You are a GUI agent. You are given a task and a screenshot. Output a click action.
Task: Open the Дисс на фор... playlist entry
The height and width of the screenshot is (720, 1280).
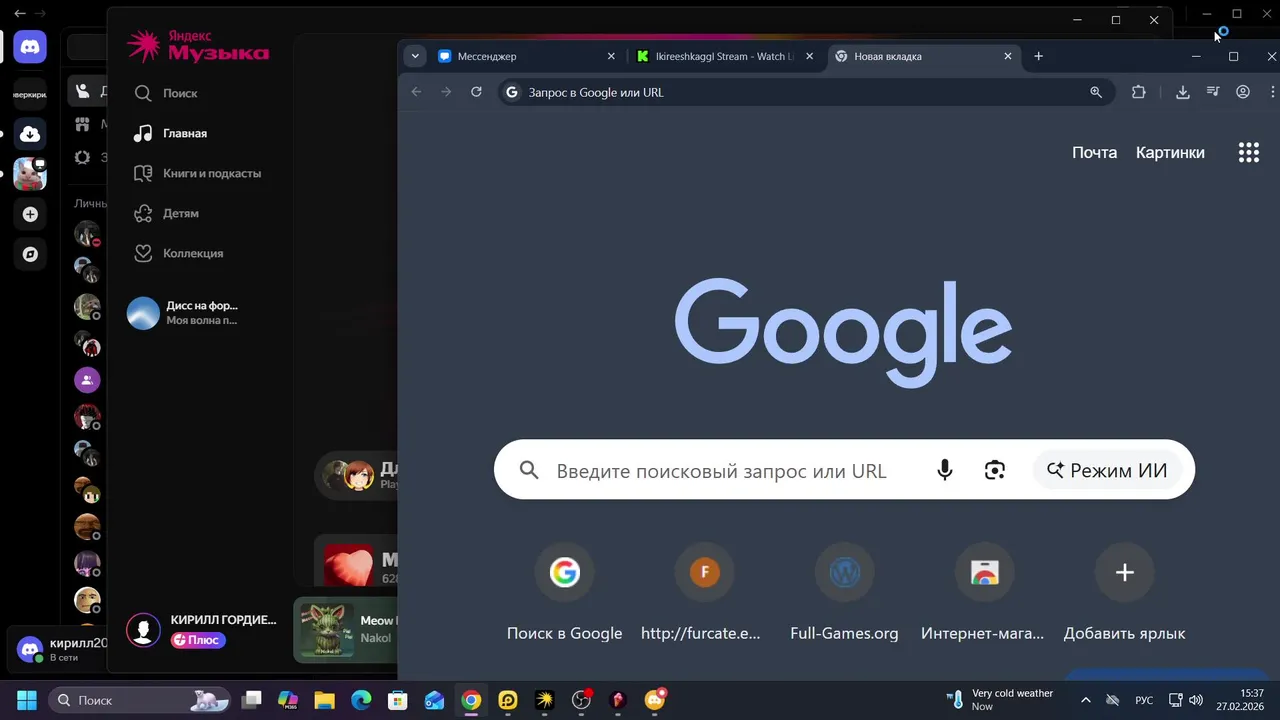tap(183, 313)
